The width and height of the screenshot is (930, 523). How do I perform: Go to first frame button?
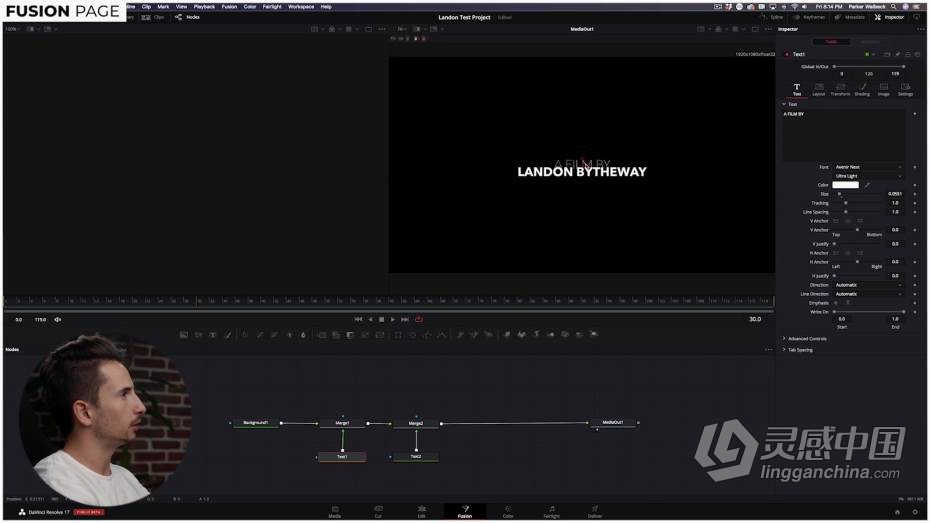(x=358, y=320)
